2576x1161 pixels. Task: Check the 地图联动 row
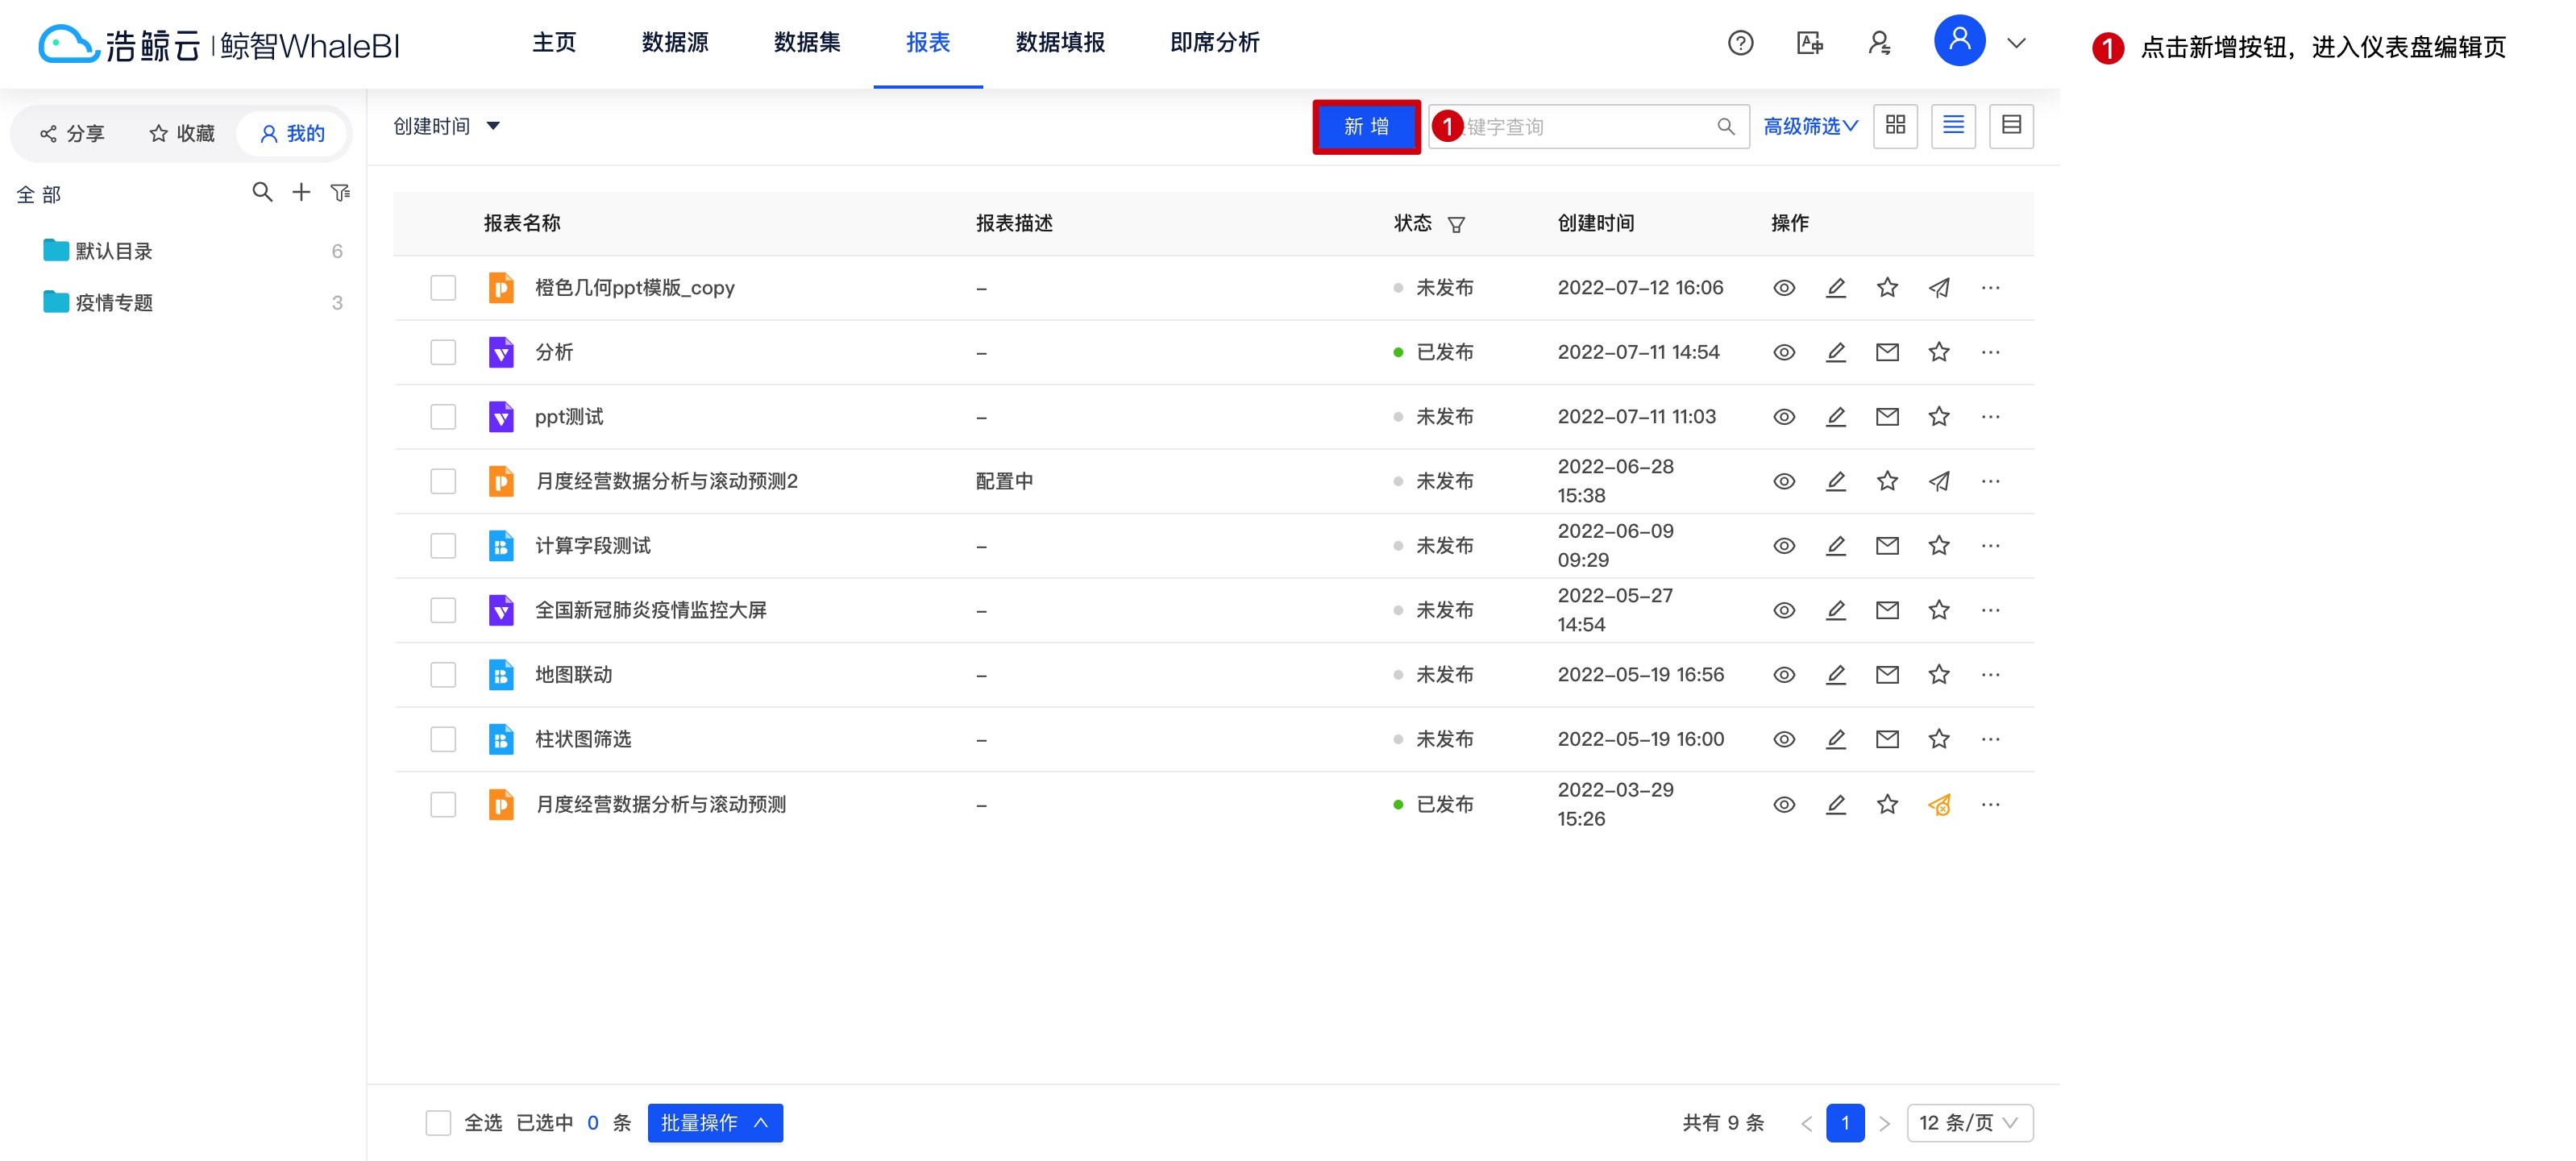[x=443, y=675]
